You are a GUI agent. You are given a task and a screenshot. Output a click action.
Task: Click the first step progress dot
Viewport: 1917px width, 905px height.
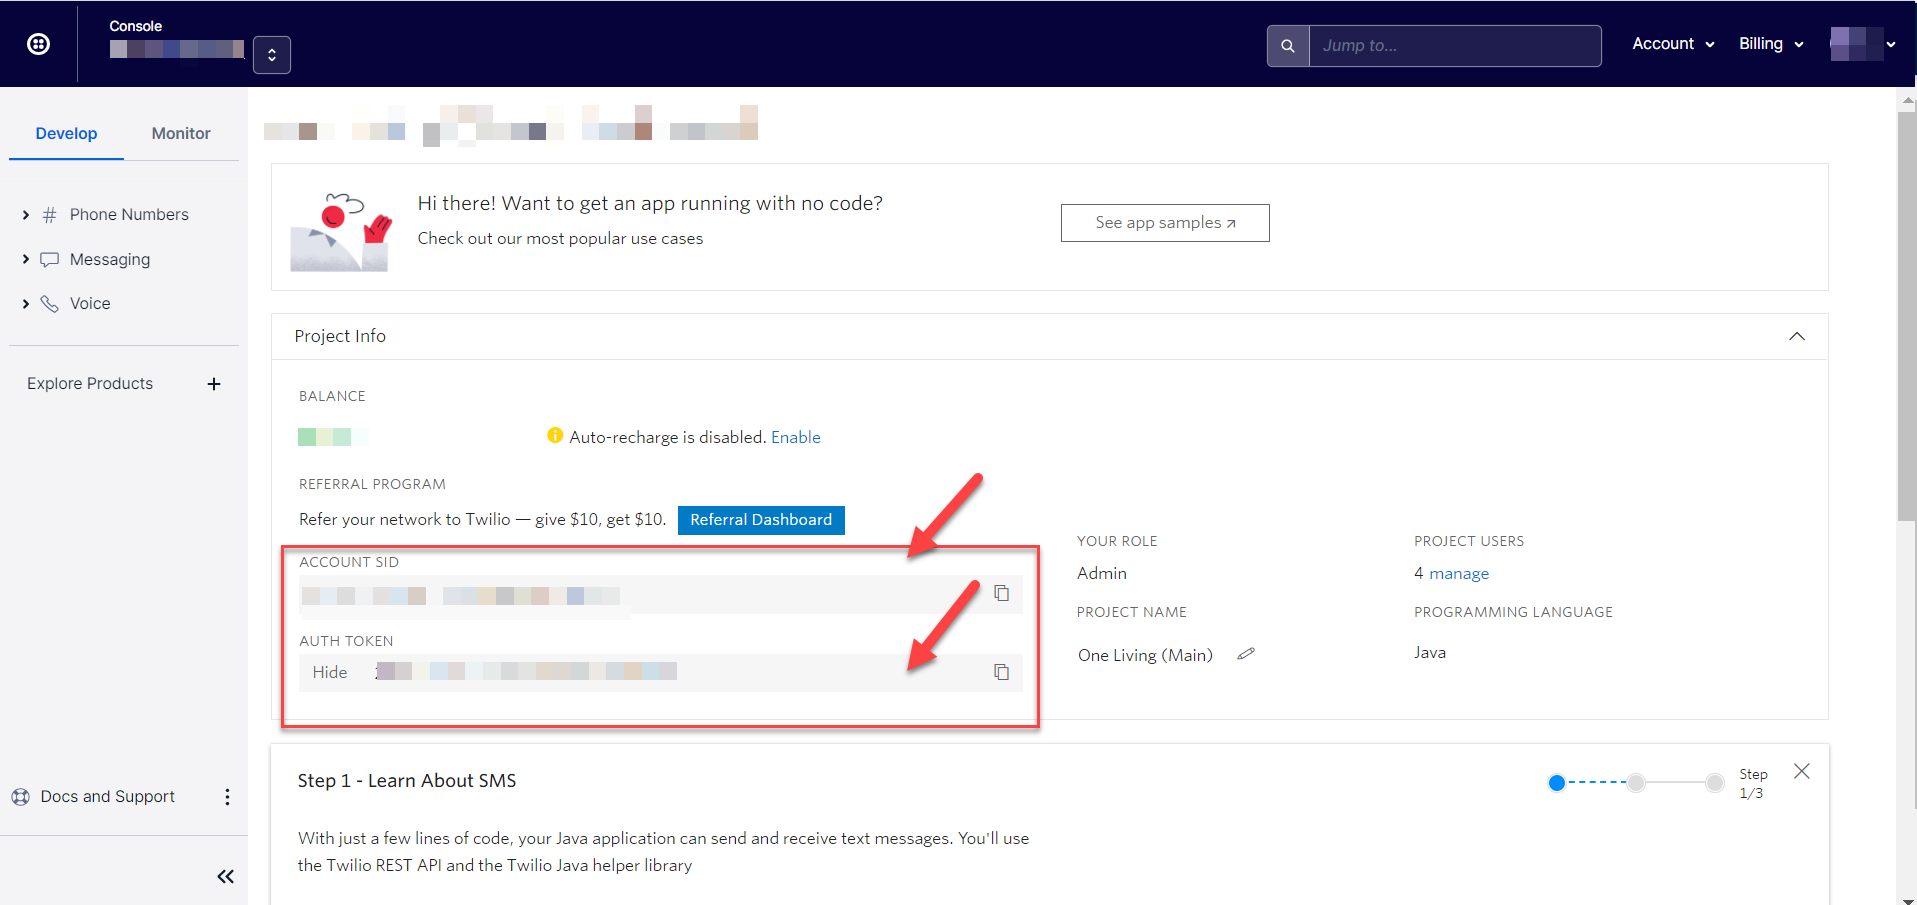tap(1556, 783)
